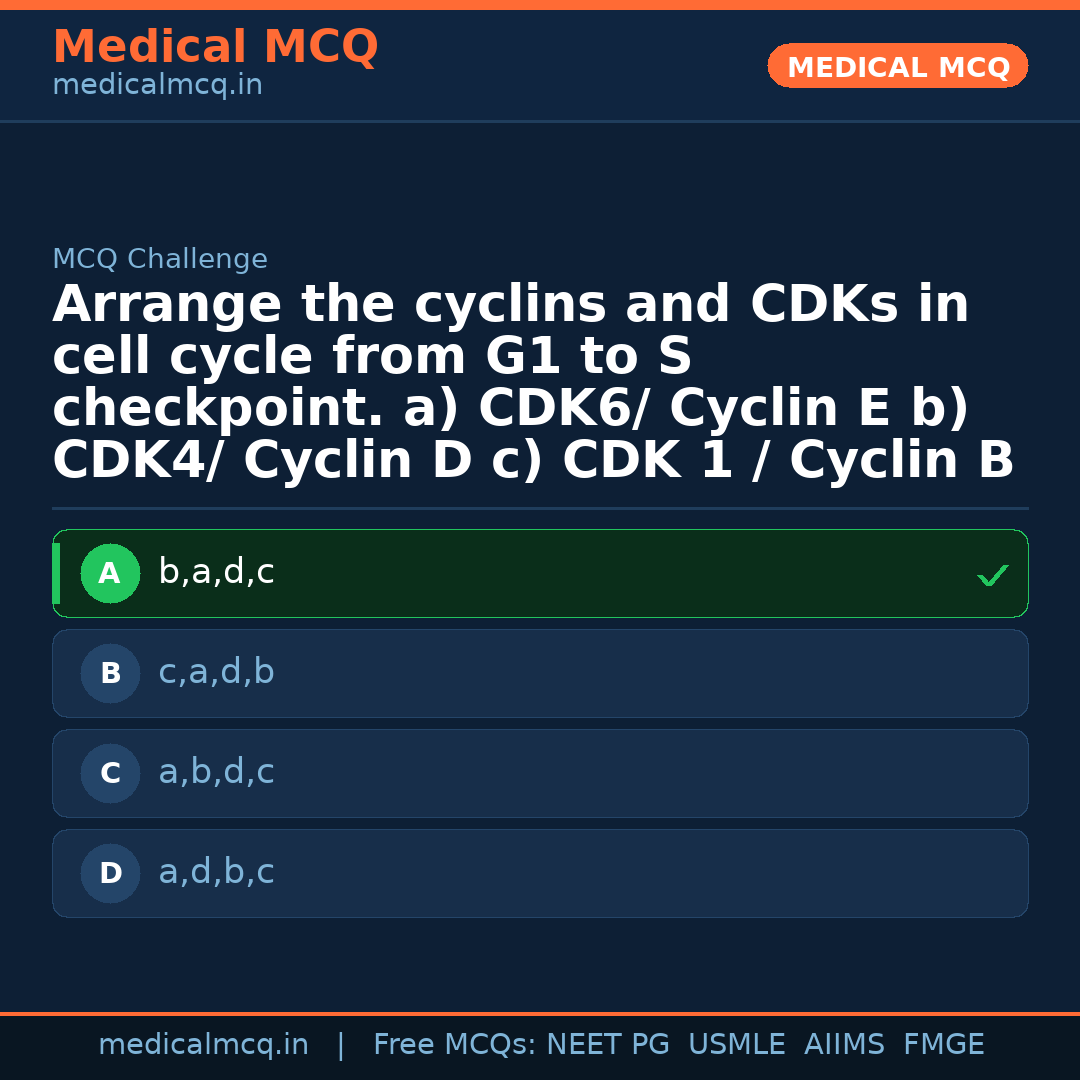Click the circular B badge icon

[110, 673]
